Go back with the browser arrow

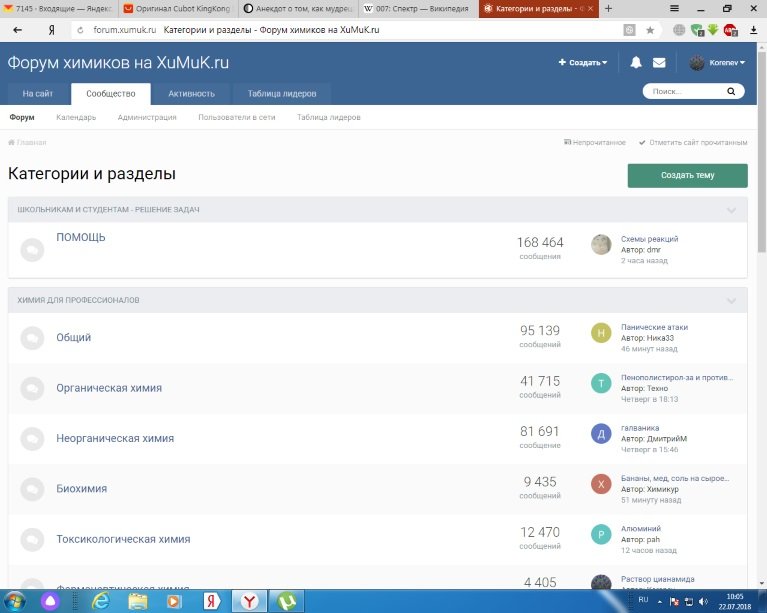click(x=17, y=30)
